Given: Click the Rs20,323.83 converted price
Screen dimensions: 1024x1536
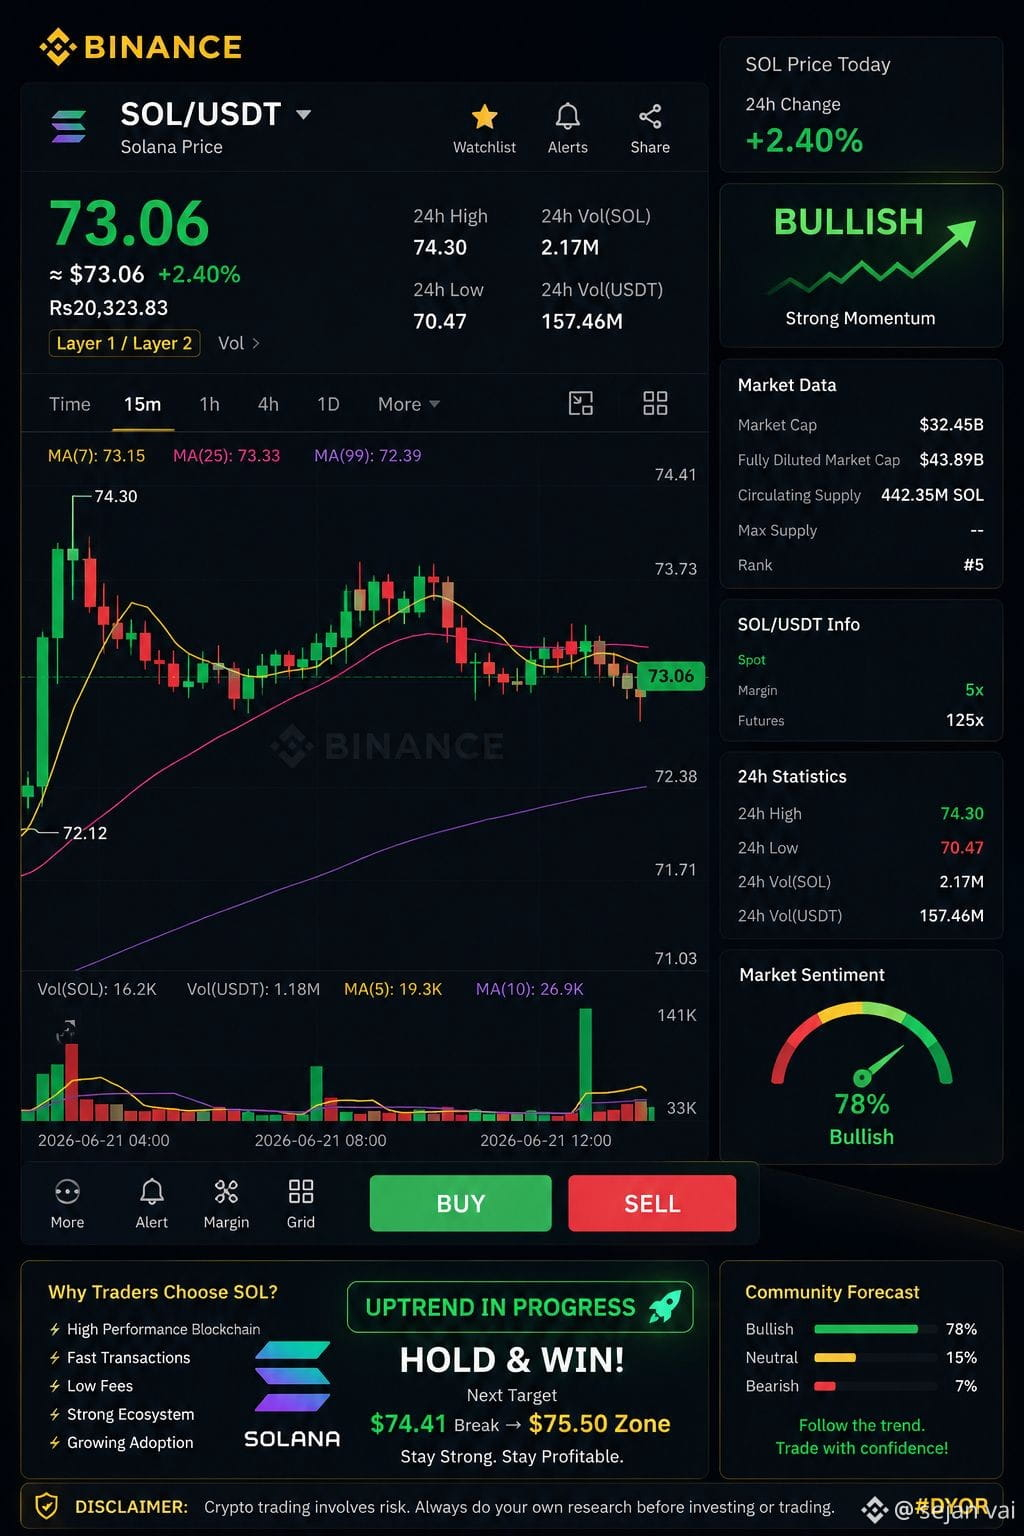Looking at the screenshot, I should click(x=108, y=308).
